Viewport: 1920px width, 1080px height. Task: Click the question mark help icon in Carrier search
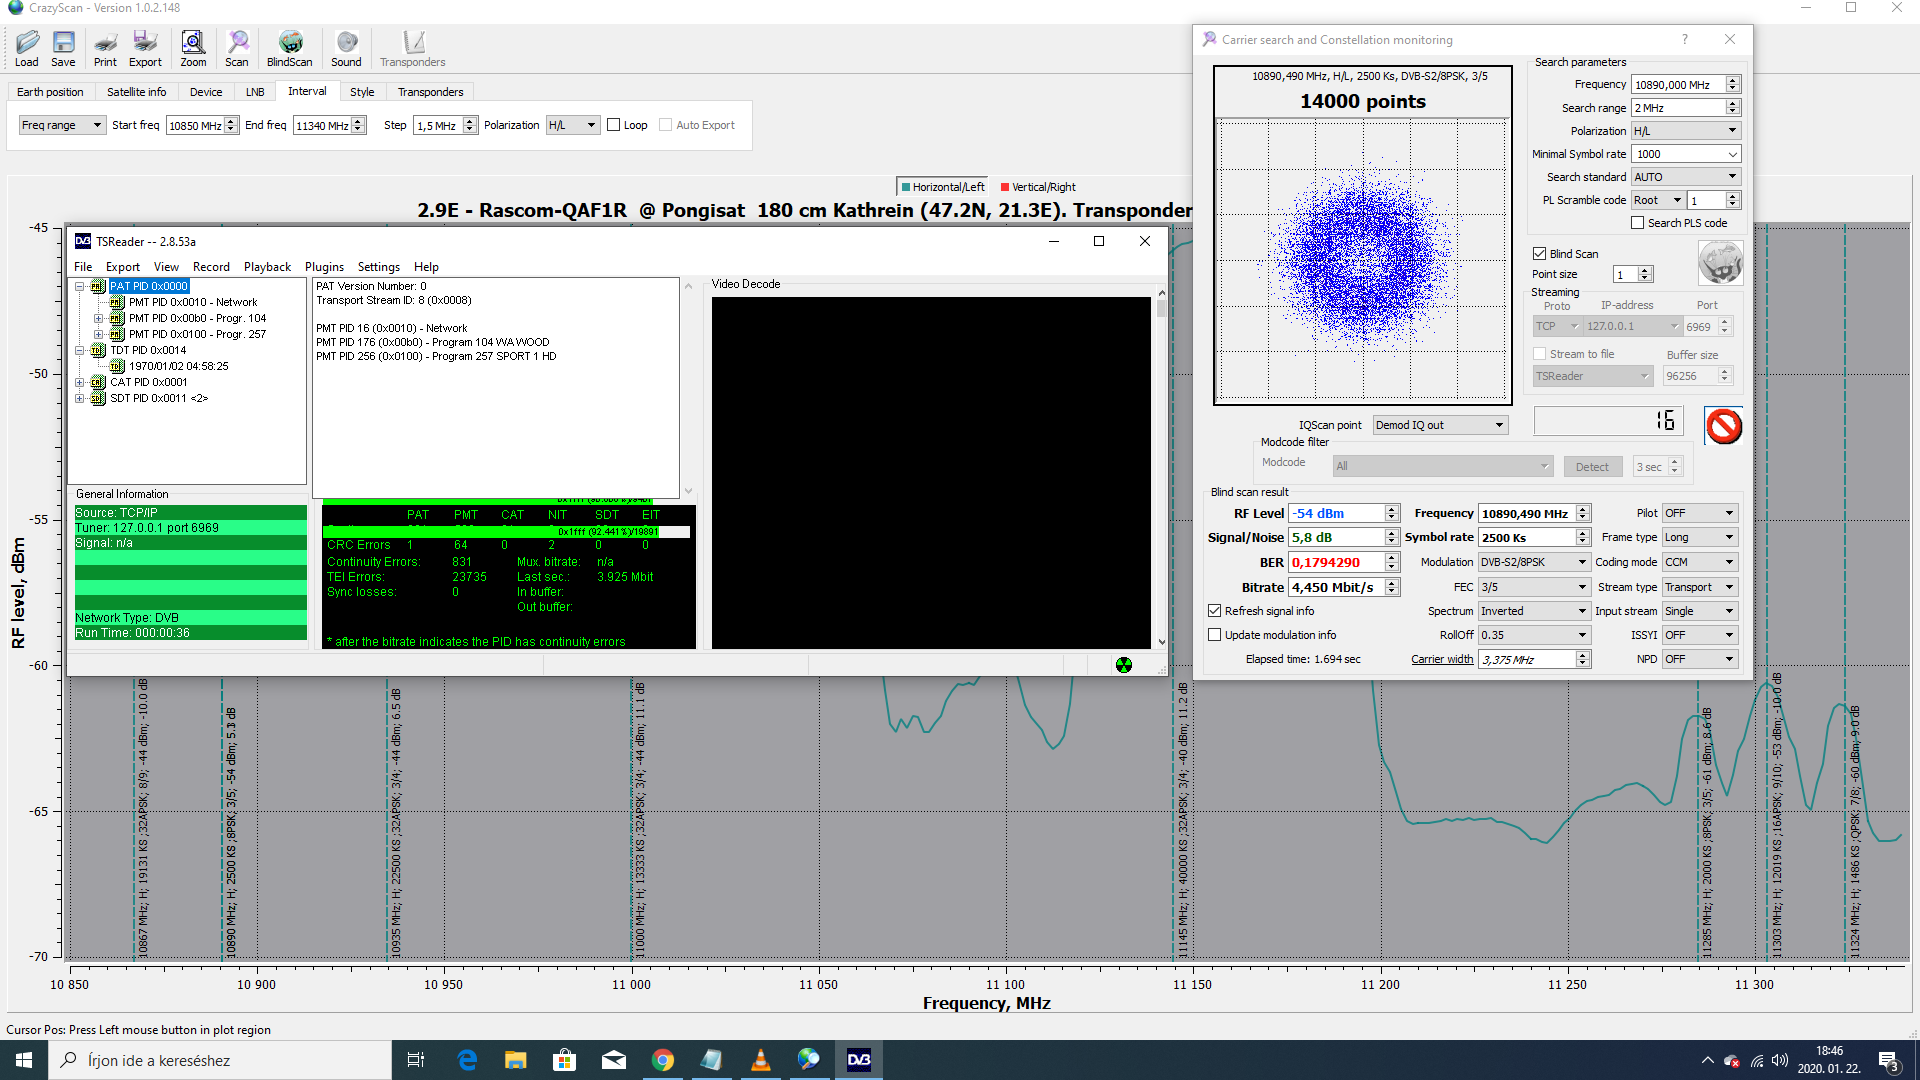pos(1685,39)
